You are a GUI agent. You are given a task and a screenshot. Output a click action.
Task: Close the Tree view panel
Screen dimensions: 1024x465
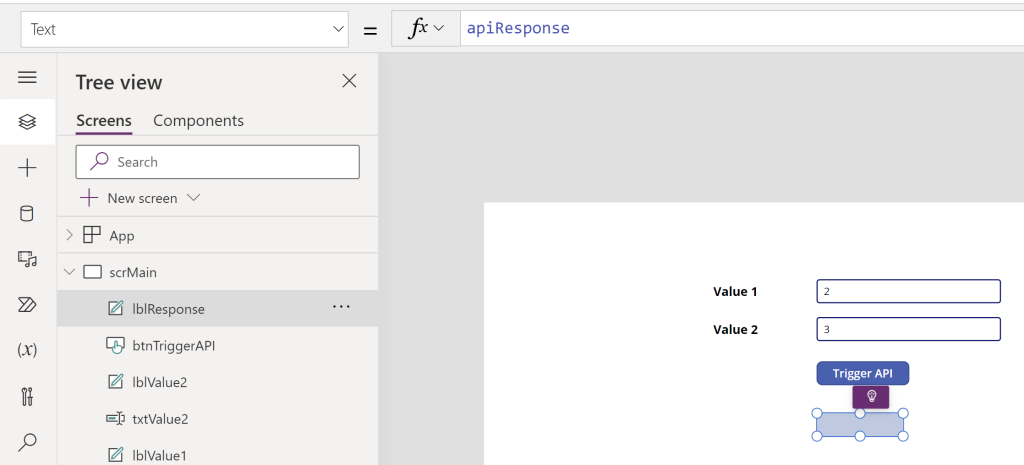point(349,81)
